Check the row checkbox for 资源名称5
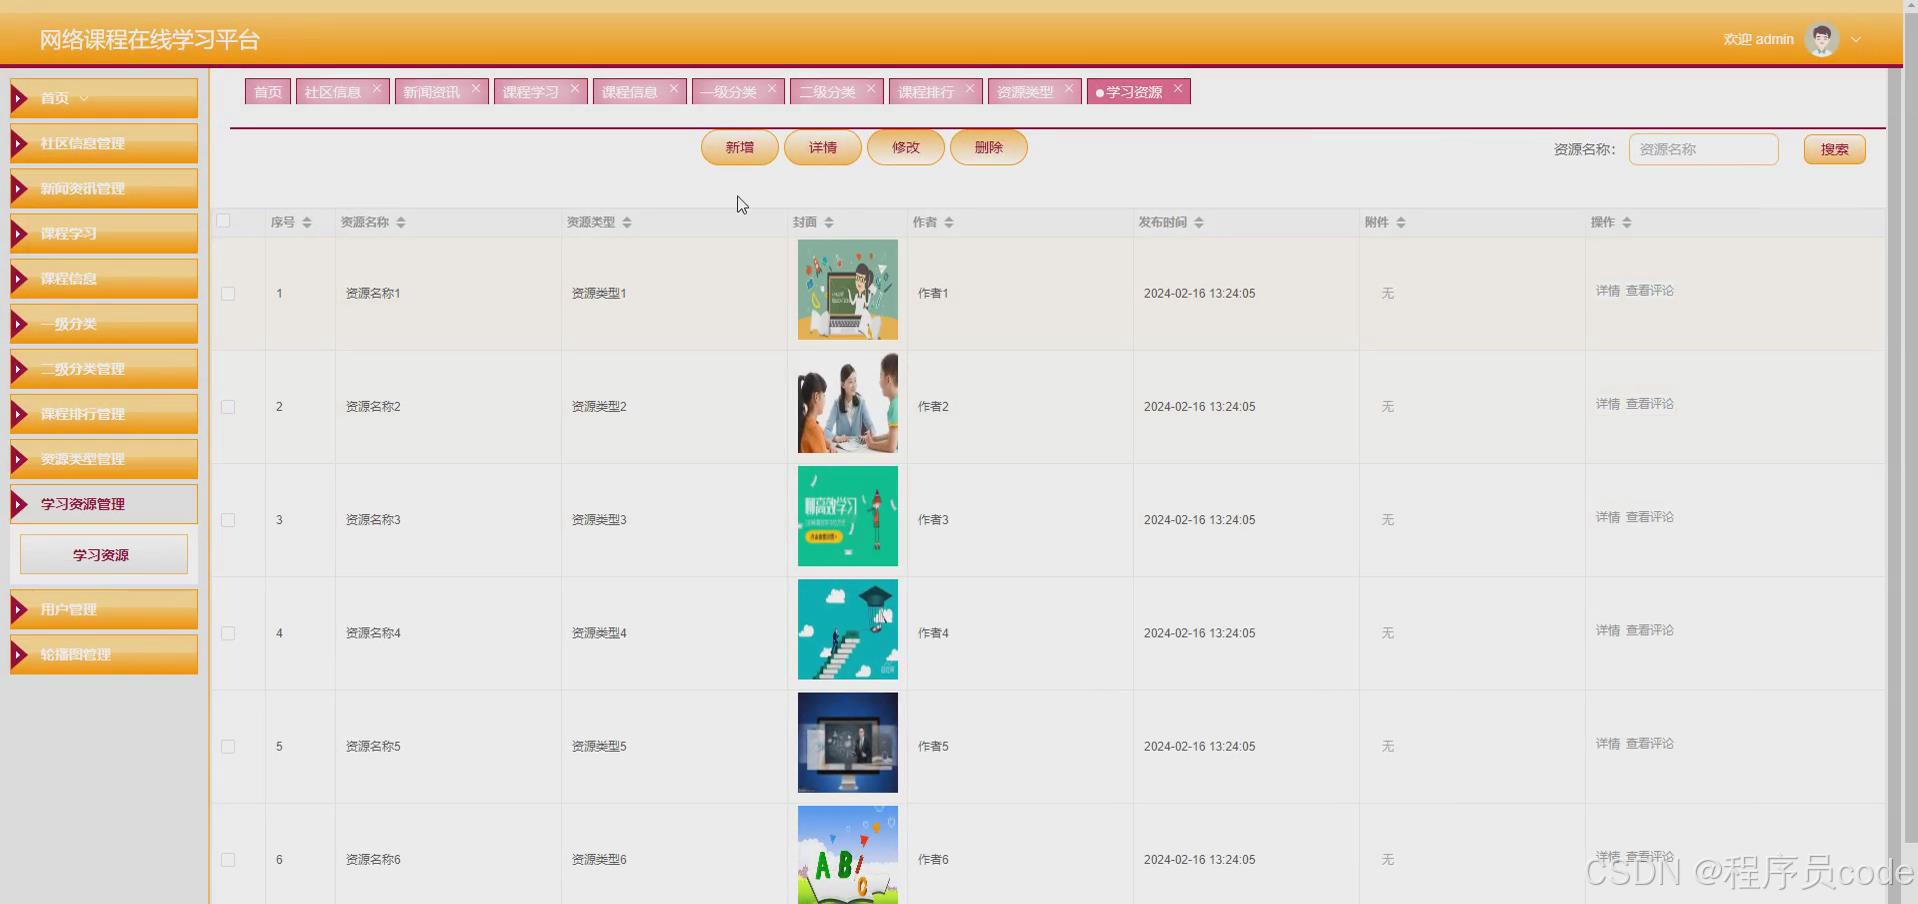Screen dimensions: 1918x904 coord(228,746)
